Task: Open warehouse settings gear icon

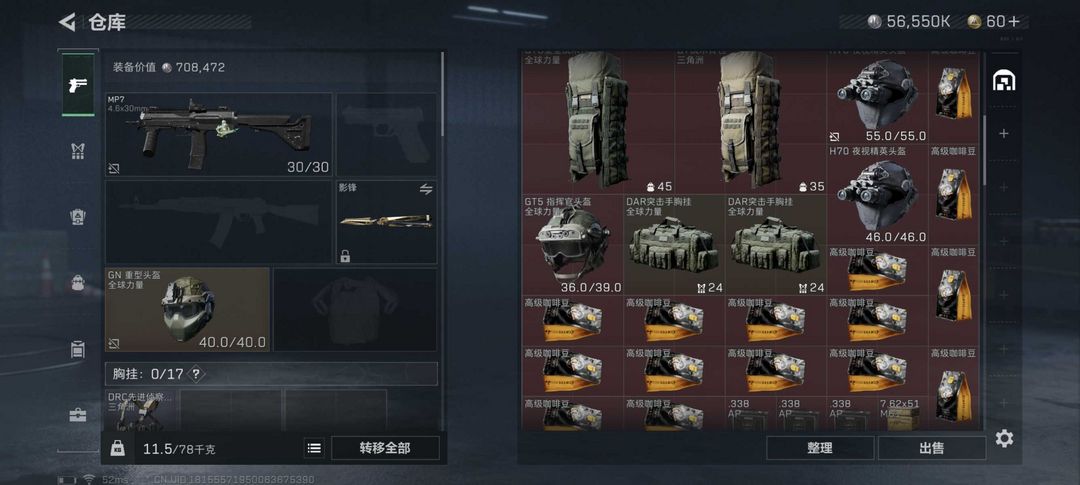Action: click(x=1004, y=438)
